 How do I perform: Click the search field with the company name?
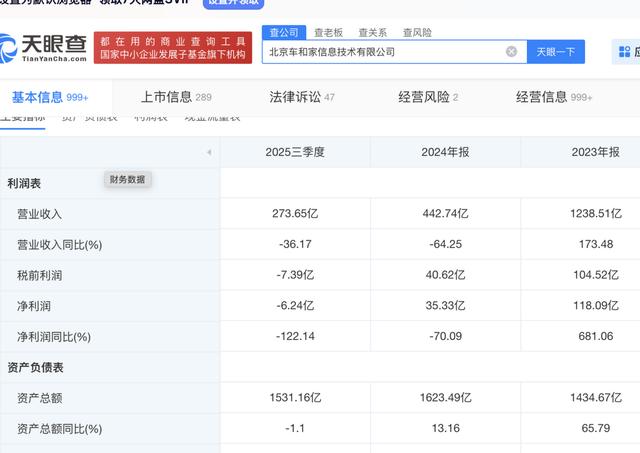coord(380,51)
